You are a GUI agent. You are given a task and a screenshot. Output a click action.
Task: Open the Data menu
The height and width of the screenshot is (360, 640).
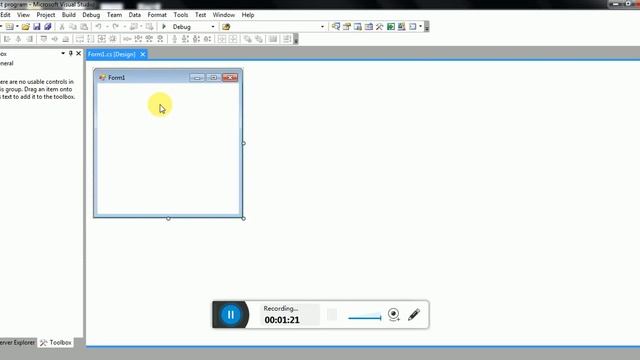click(x=135, y=15)
